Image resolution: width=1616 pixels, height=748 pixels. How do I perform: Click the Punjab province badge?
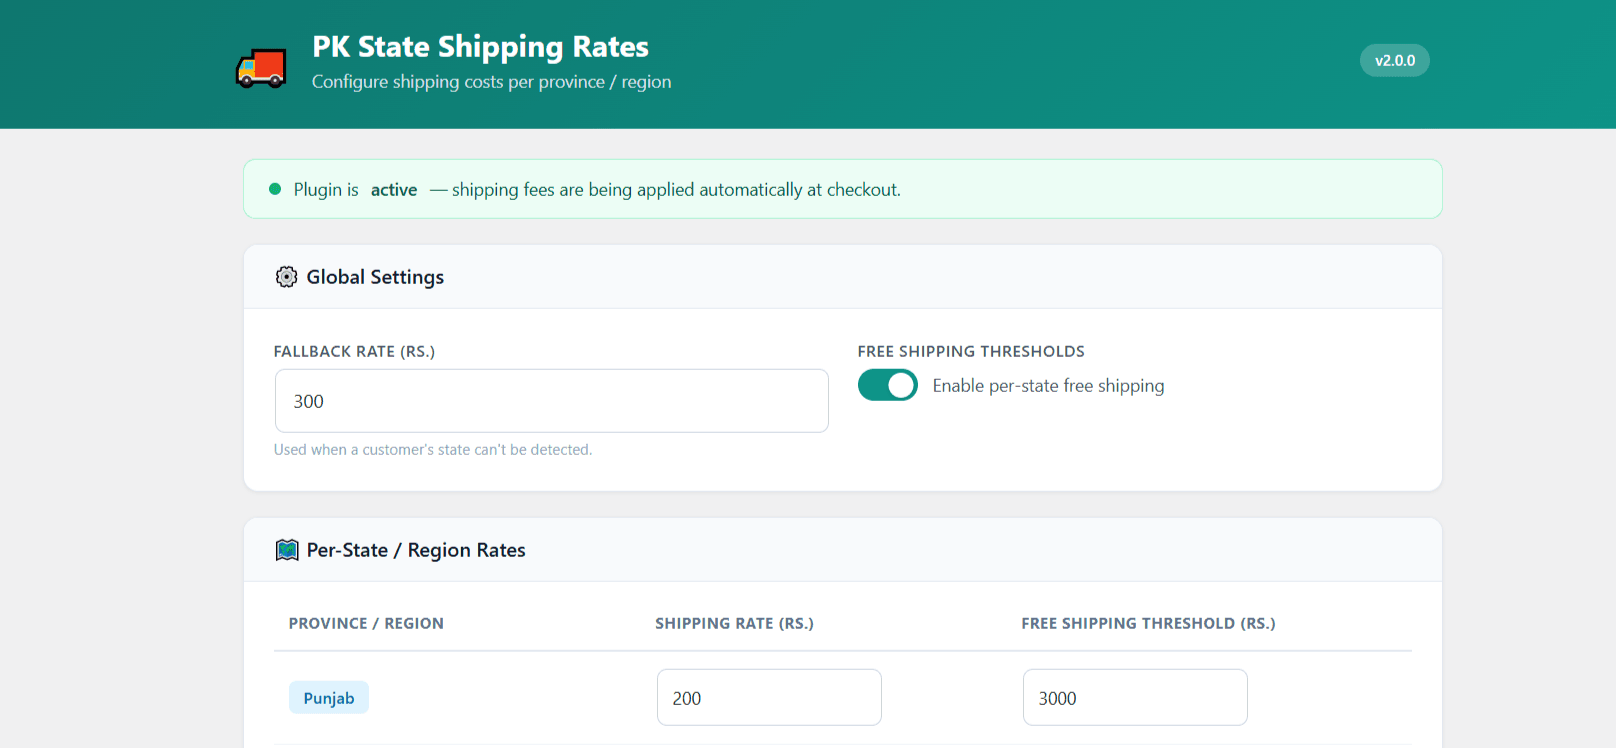click(329, 698)
